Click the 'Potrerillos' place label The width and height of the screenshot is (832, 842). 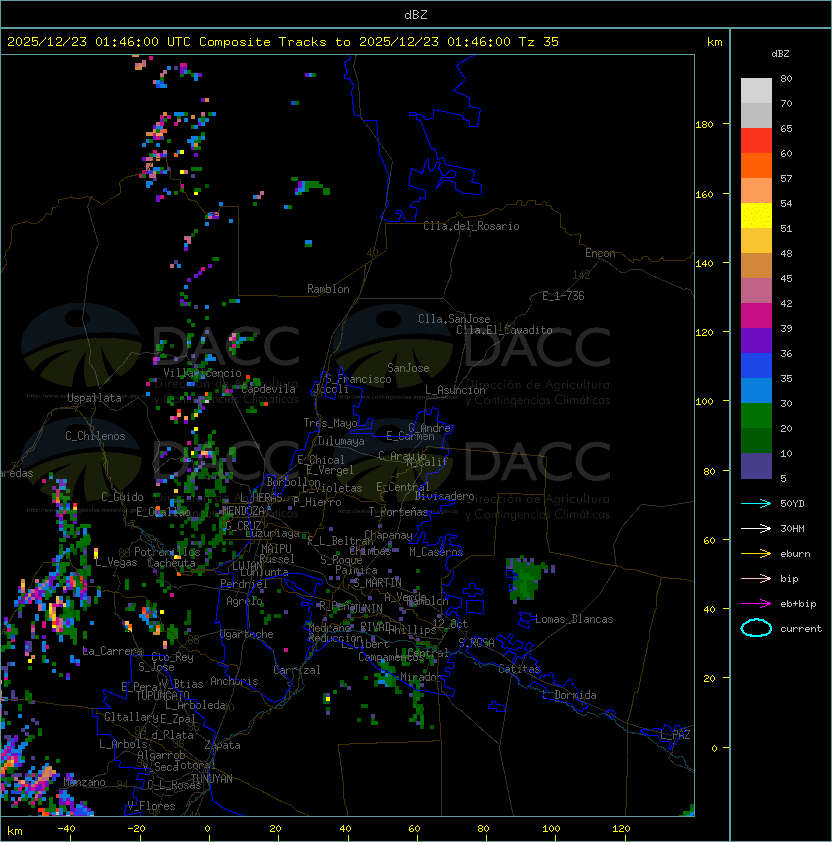click(x=167, y=552)
